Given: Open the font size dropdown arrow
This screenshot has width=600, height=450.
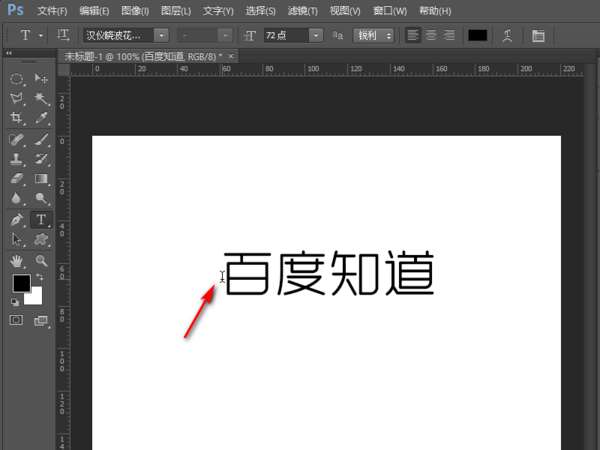Looking at the screenshot, I should coord(316,36).
